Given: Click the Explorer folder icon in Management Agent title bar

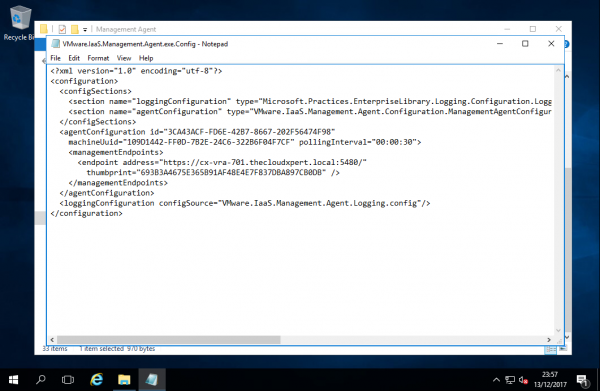Looking at the screenshot, I should tap(44, 29).
